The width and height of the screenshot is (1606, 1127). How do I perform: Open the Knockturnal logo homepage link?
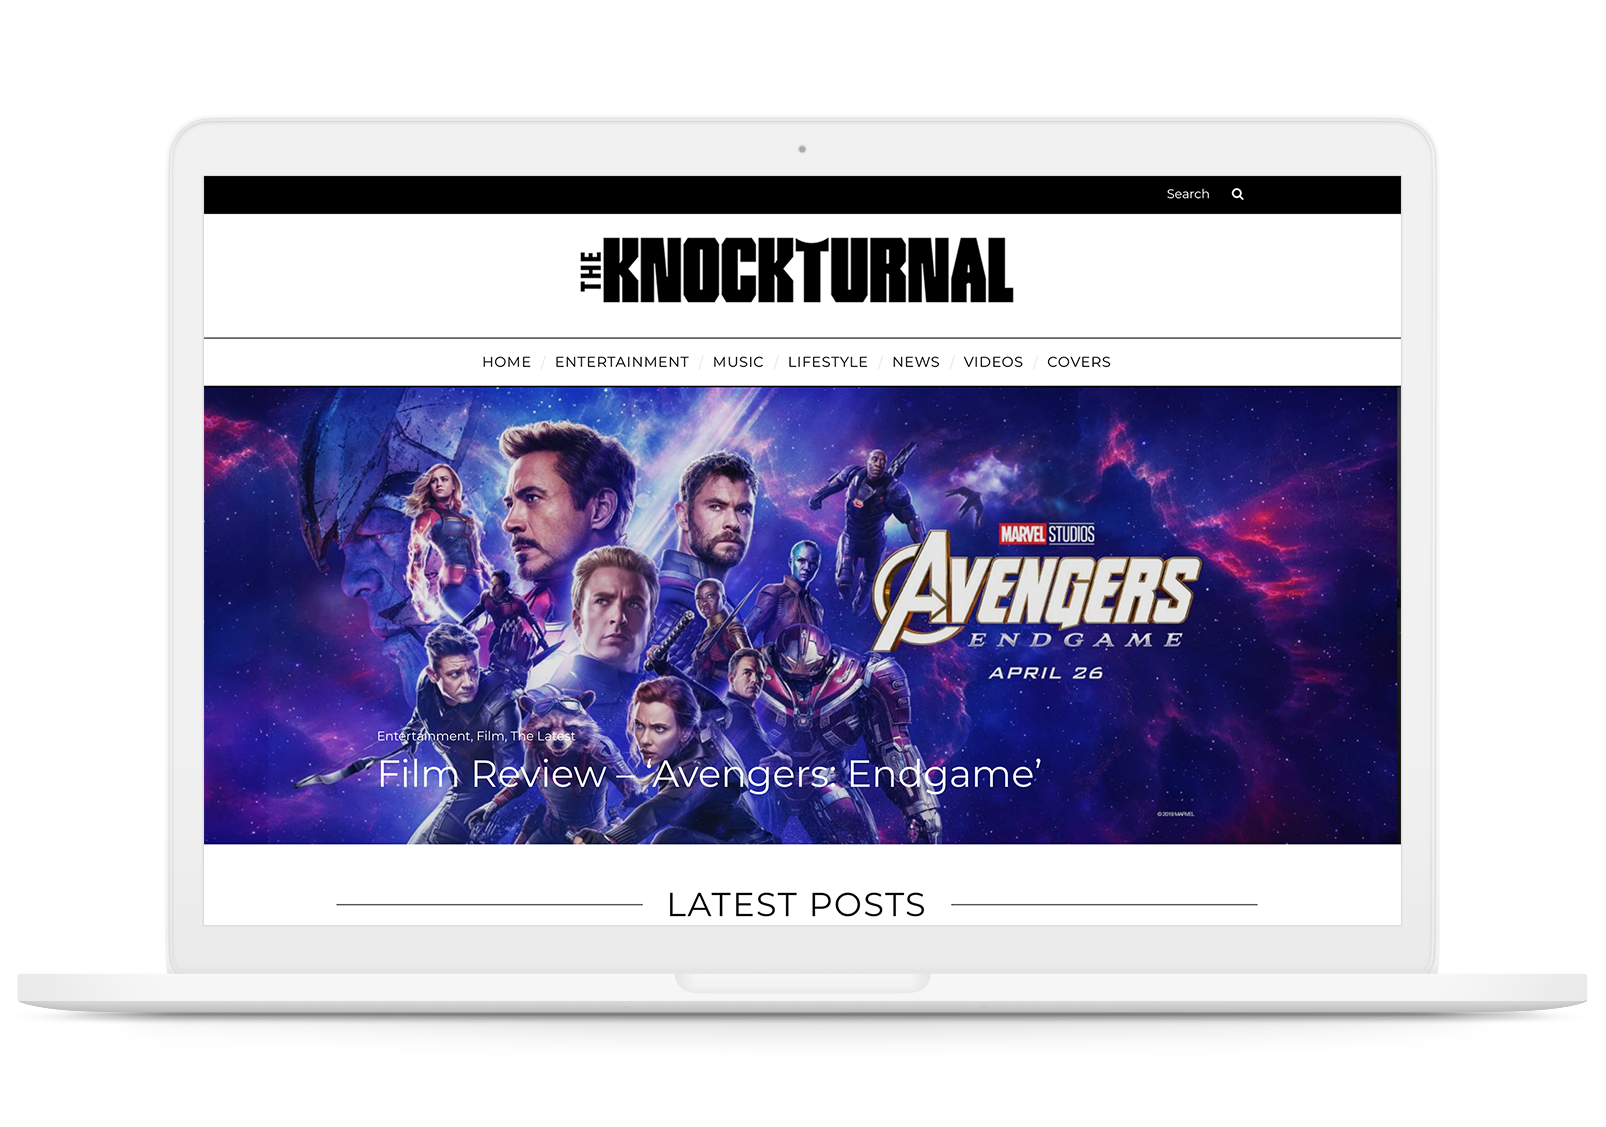[797, 270]
